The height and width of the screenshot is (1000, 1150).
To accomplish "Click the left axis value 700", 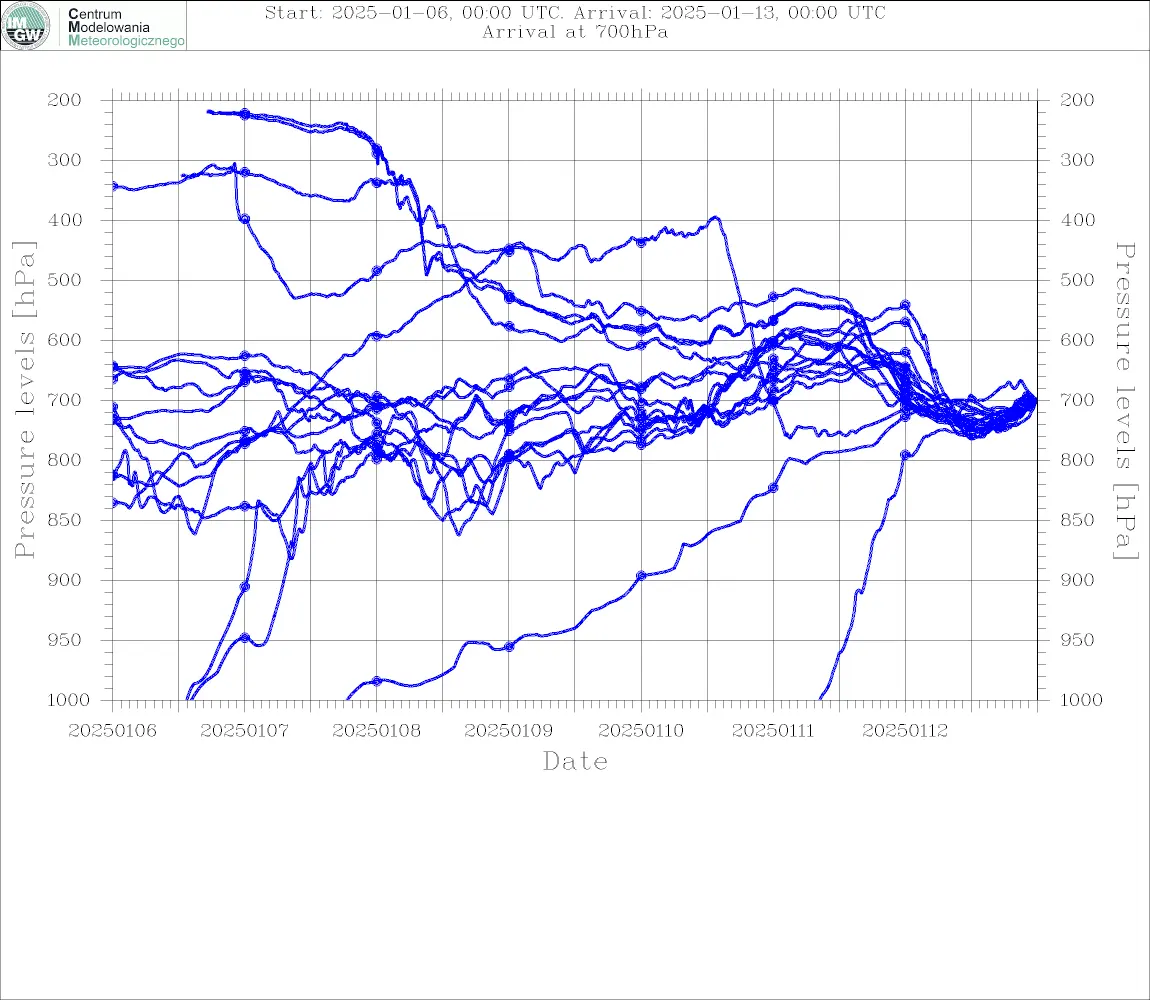I will (x=64, y=401).
